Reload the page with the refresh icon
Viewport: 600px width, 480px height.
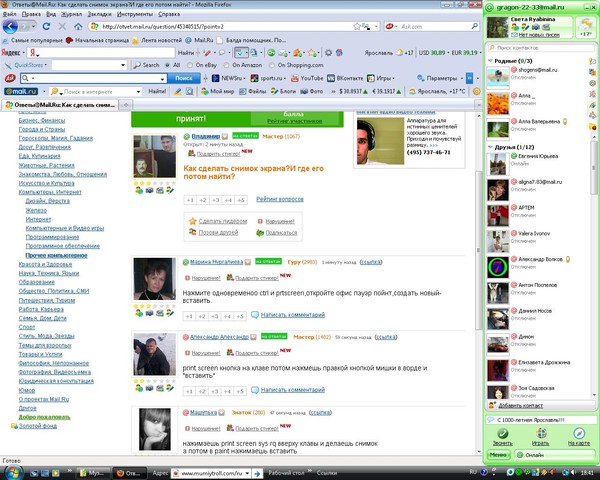pos(46,26)
